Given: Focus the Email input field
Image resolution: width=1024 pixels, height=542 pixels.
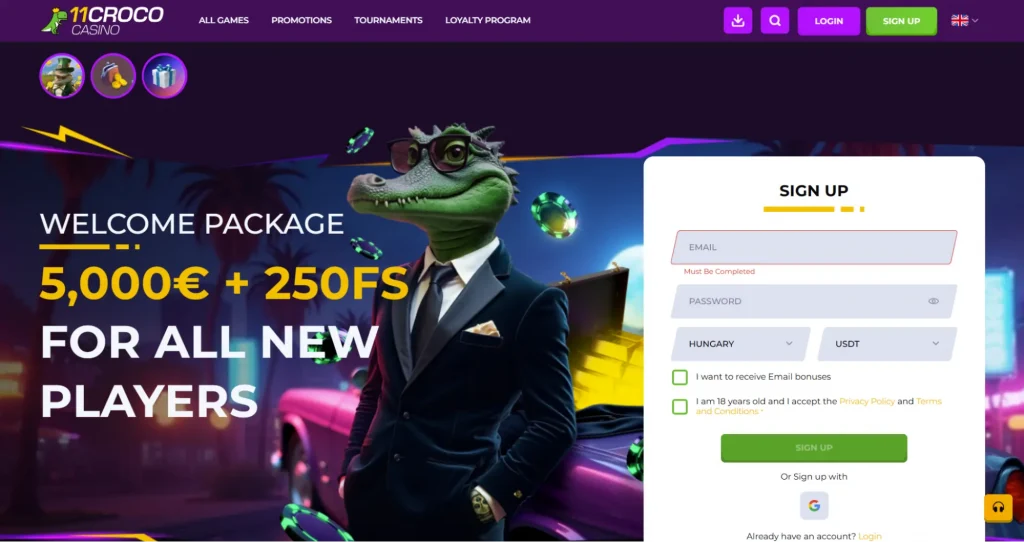Looking at the screenshot, I should 814,247.
